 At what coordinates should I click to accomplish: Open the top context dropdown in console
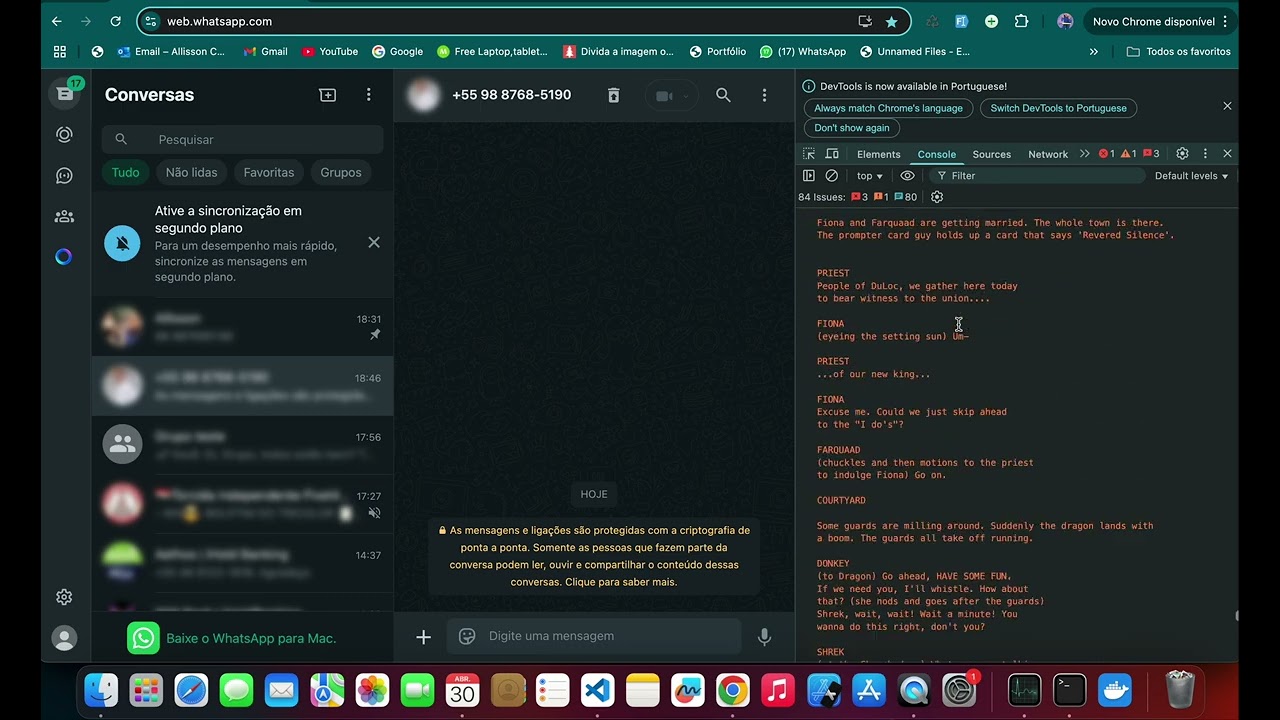[x=869, y=176]
